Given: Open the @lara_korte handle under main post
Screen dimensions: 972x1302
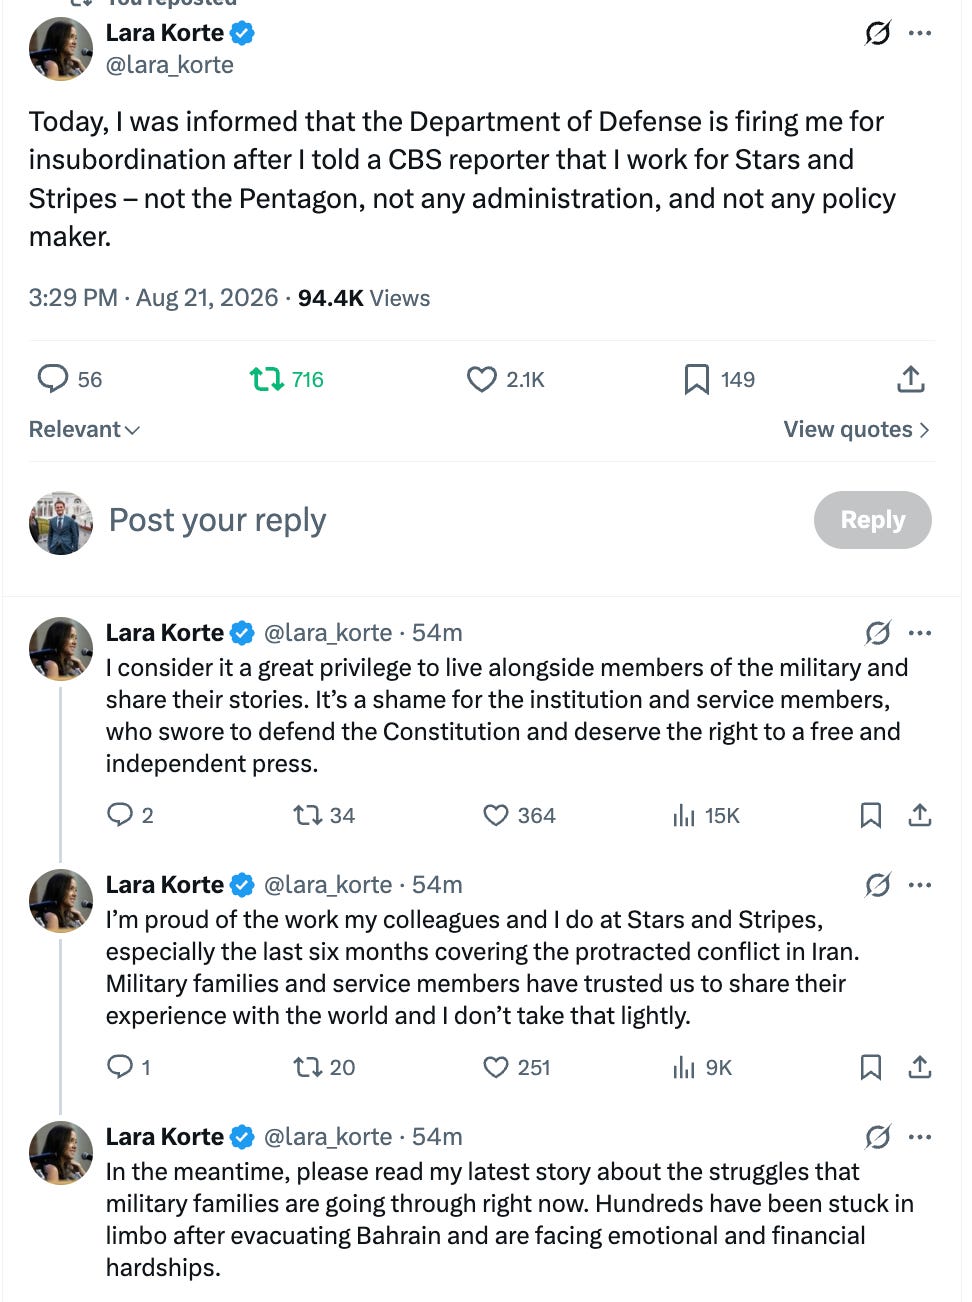Looking at the screenshot, I should pos(170,65).
